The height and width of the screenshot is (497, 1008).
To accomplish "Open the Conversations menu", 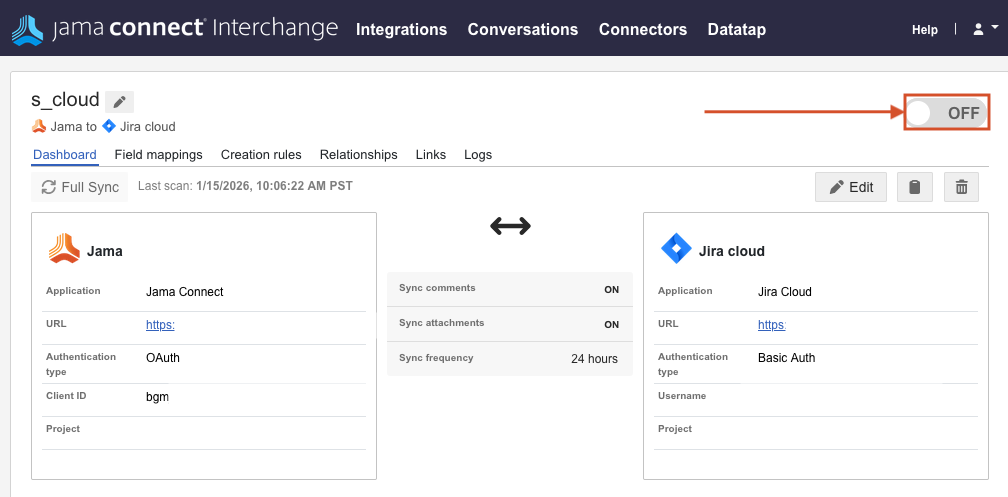I will pyautogui.click(x=523, y=30).
